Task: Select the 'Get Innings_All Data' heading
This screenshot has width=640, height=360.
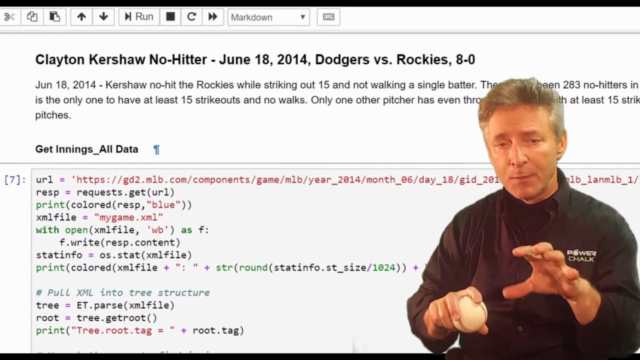Action: coord(87,149)
